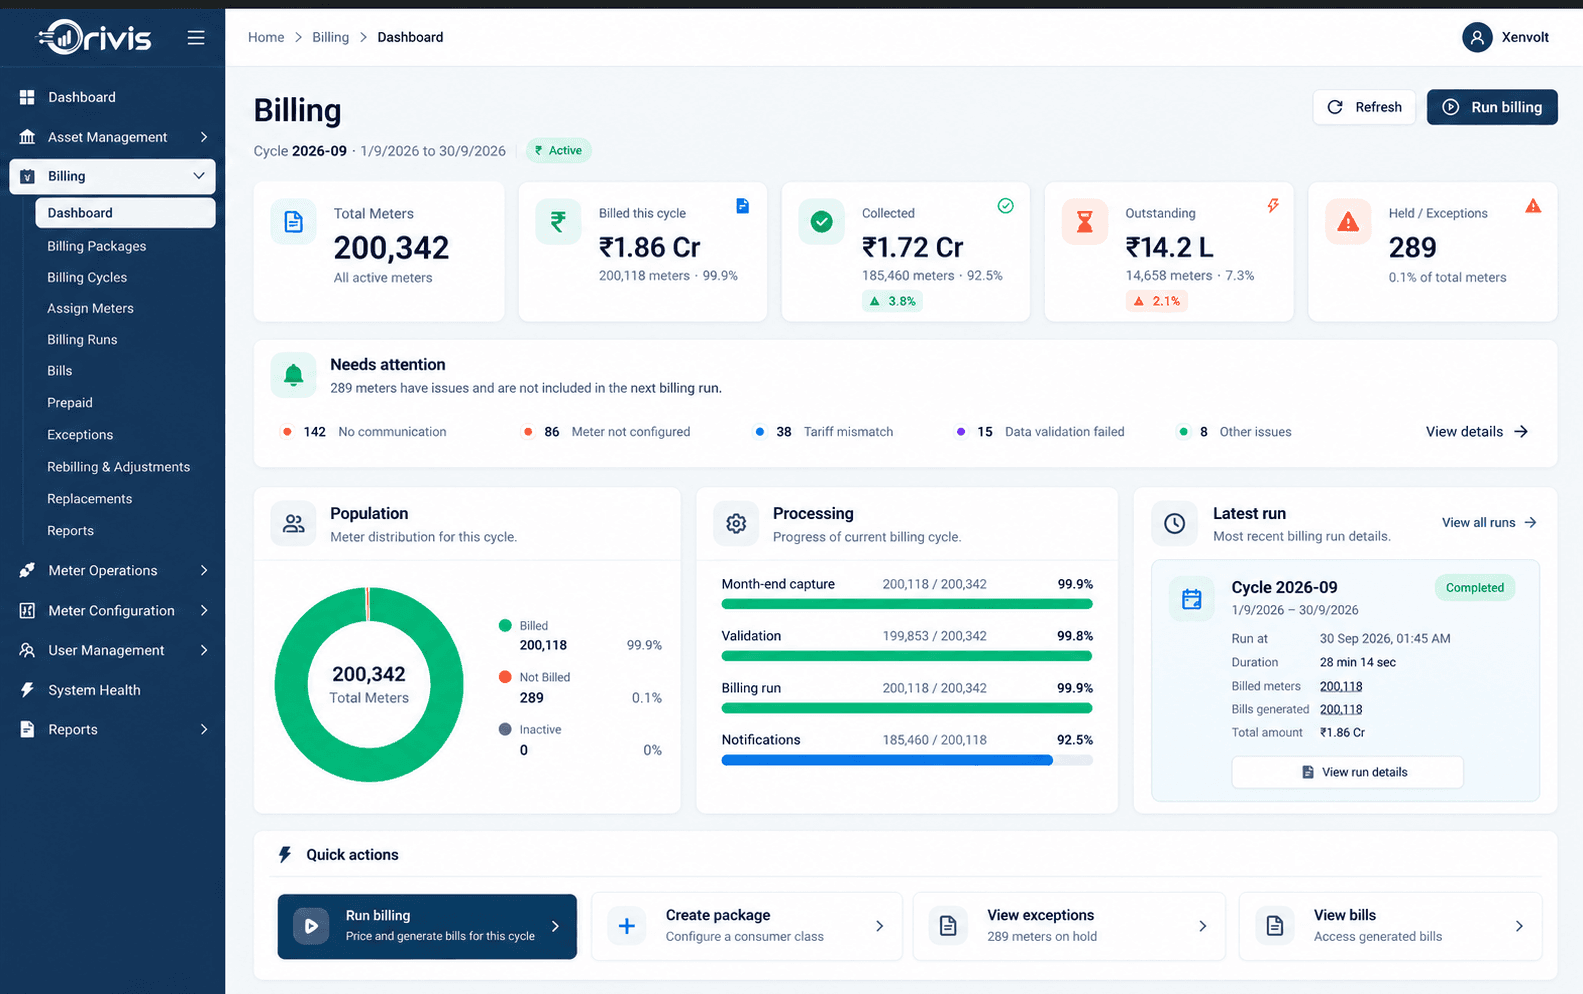Expand Meter Configuration submenu chevron

204,610
